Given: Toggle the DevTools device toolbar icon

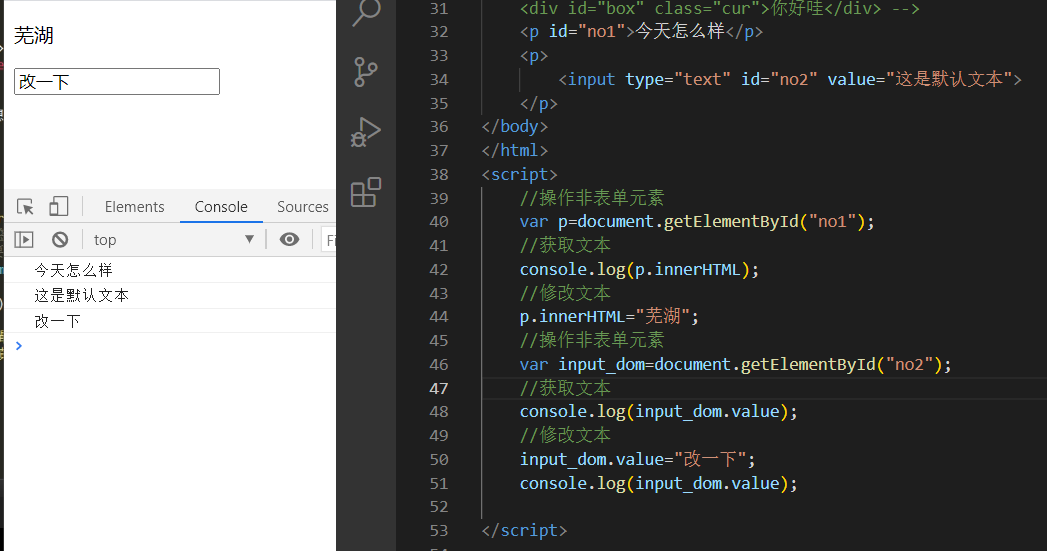Looking at the screenshot, I should tap(59, 206).
